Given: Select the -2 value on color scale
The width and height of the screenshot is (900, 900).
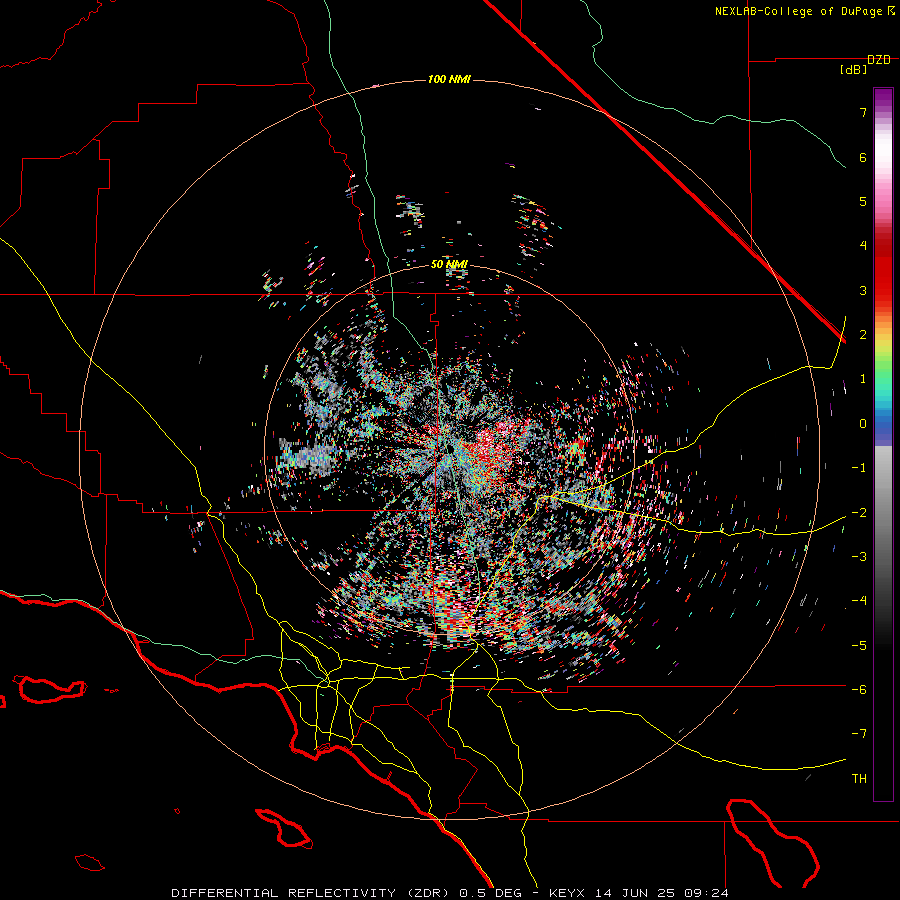Looking at the screenshot, I should [x=859, y=513].
